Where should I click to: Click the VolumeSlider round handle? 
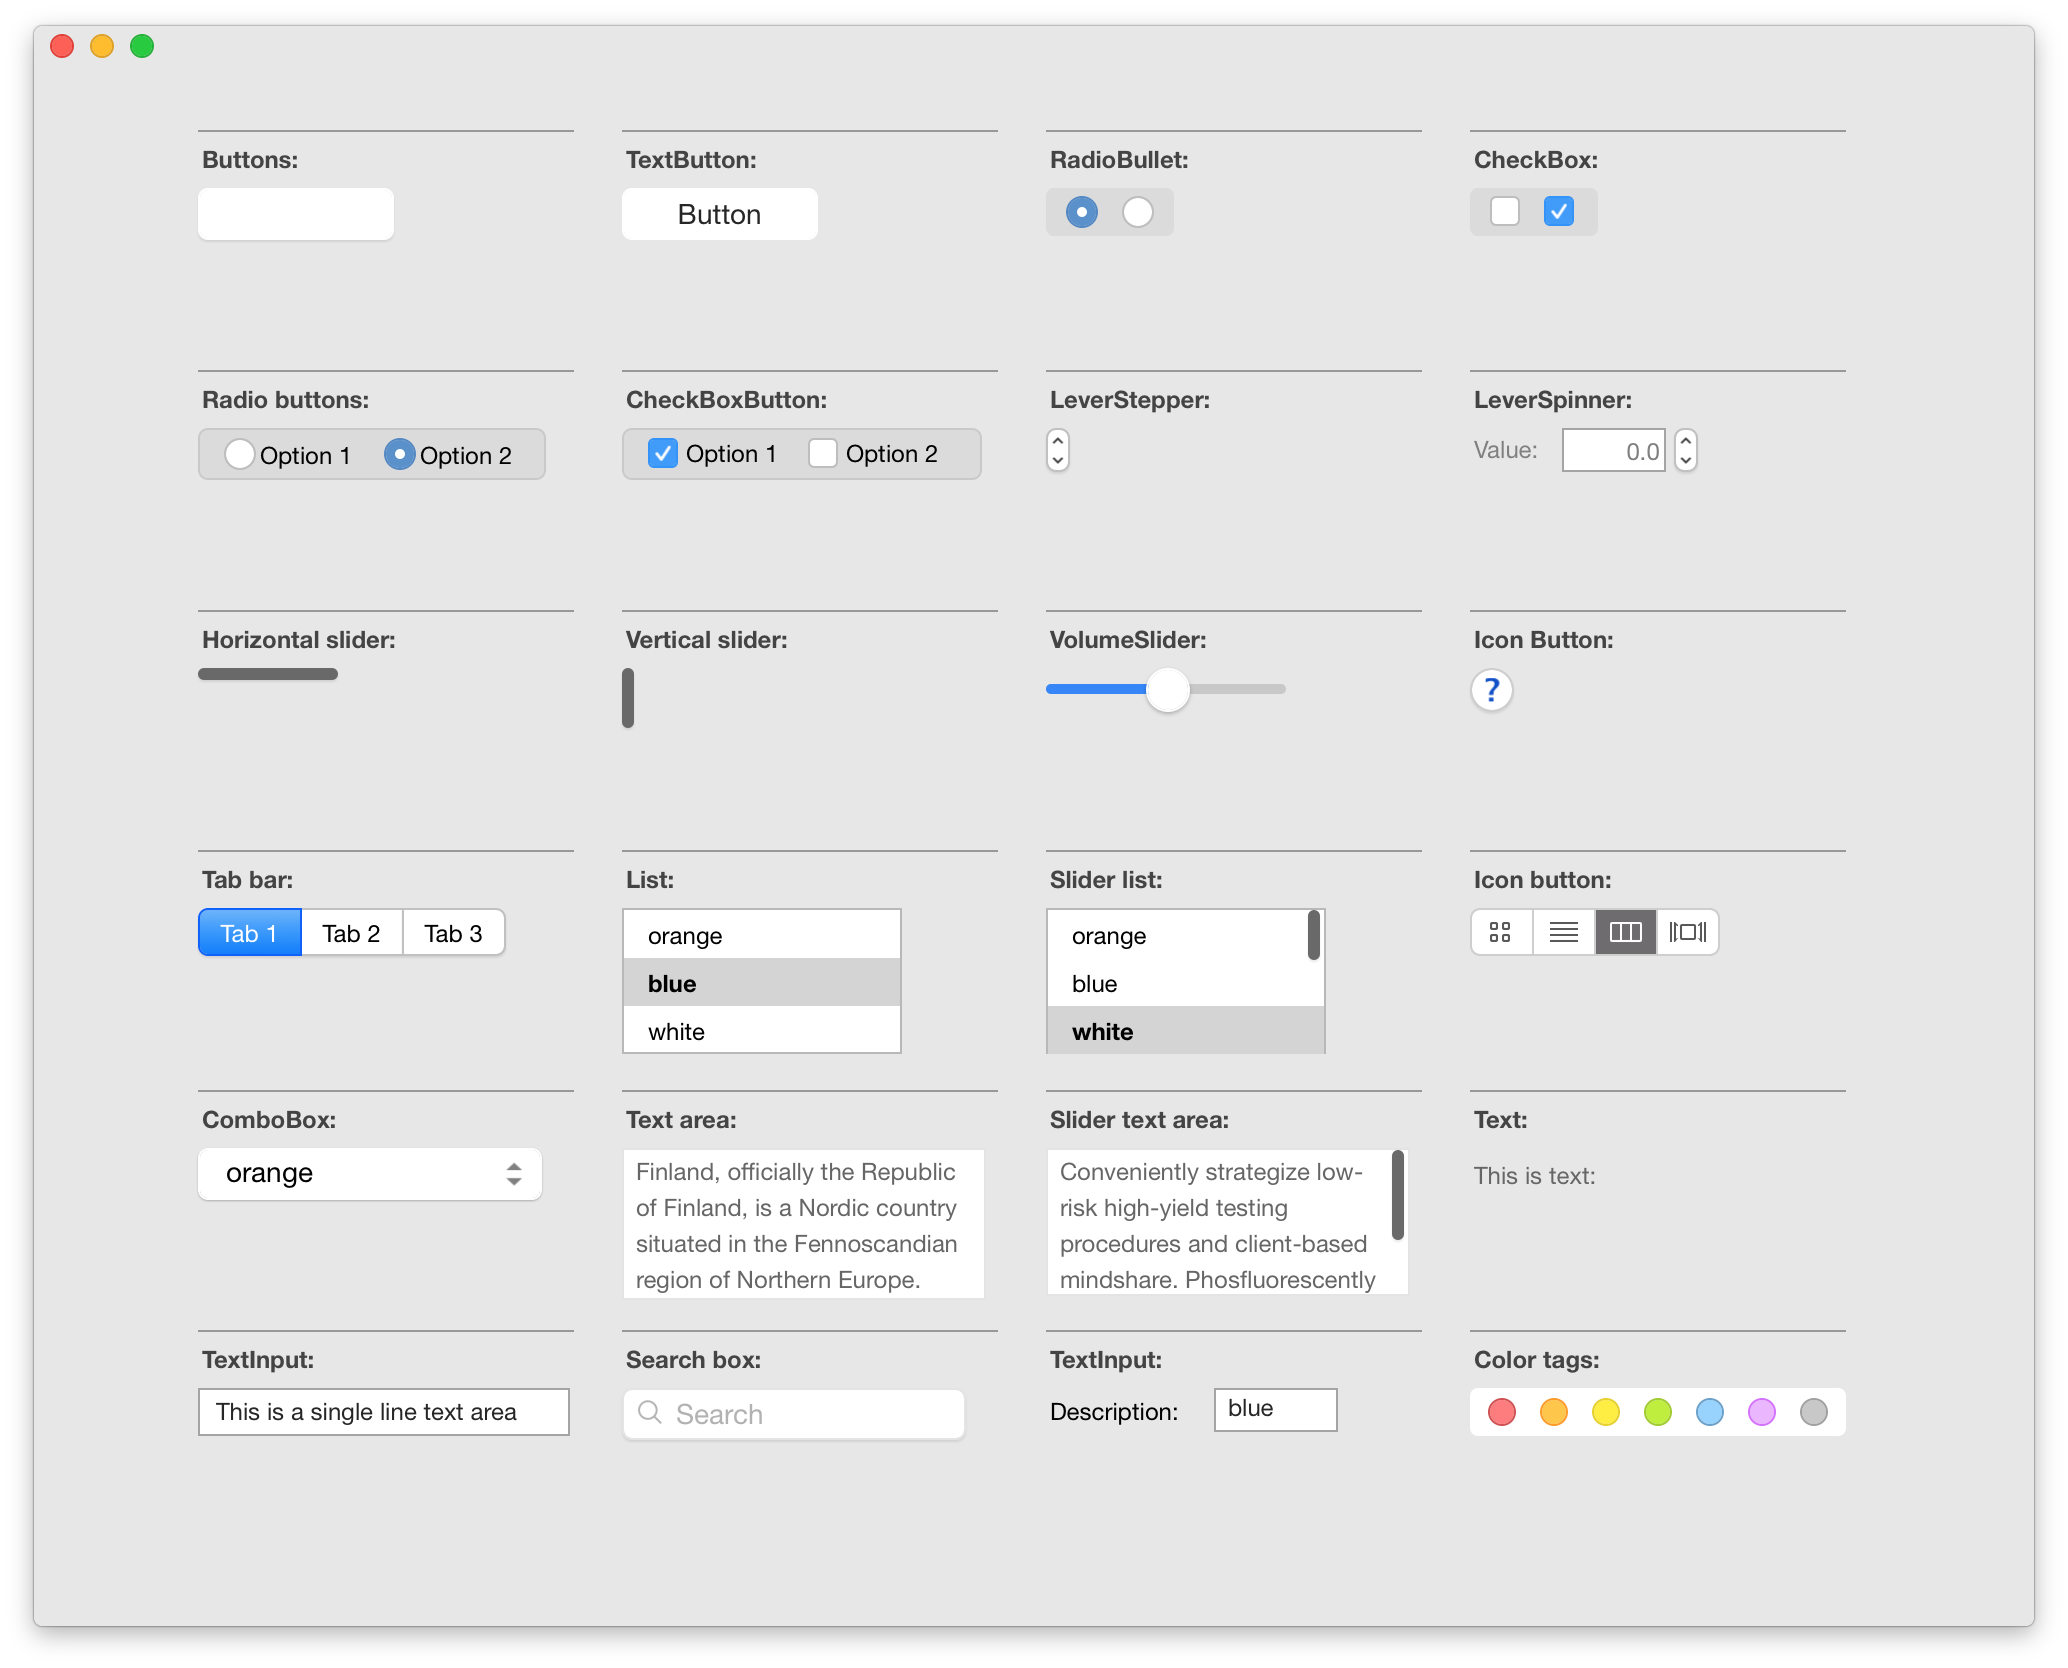click(x=1167, y=690)
